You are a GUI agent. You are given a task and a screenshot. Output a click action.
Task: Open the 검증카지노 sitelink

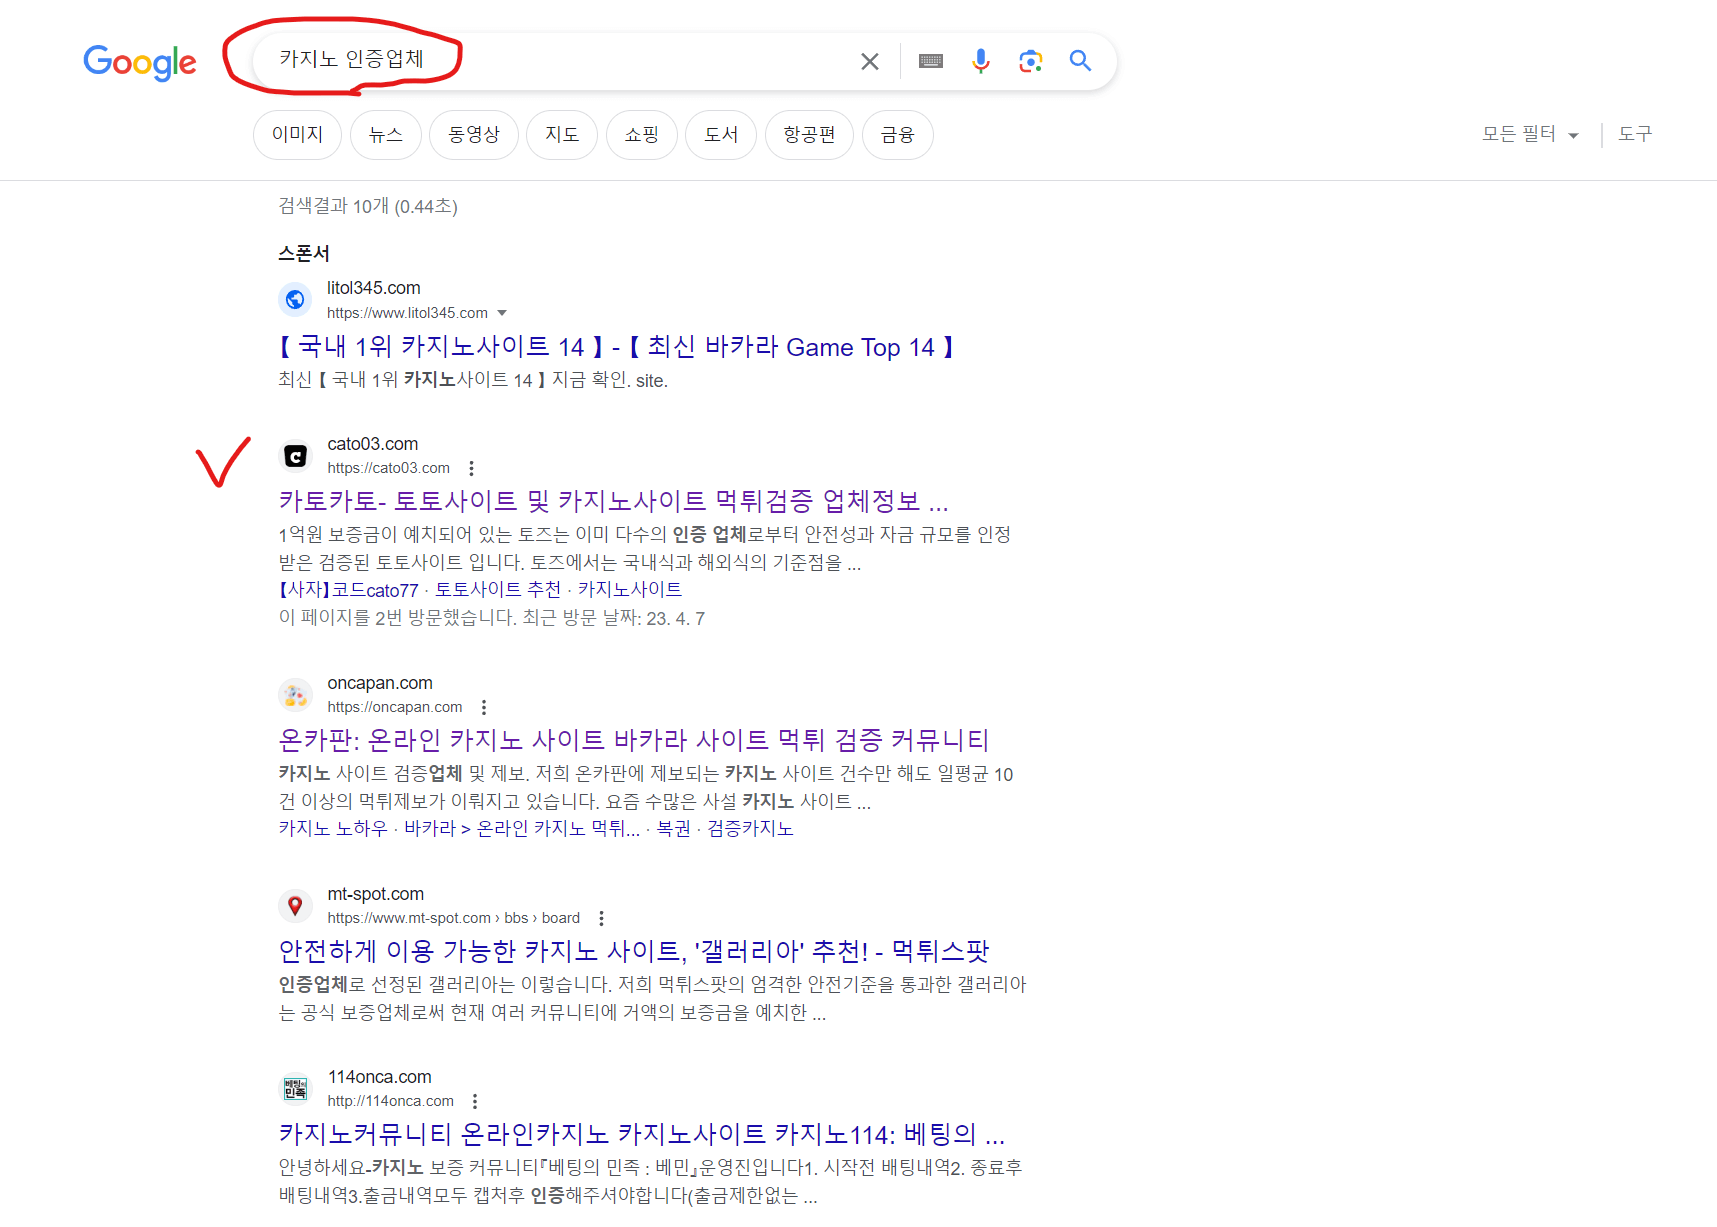point(751,829)
